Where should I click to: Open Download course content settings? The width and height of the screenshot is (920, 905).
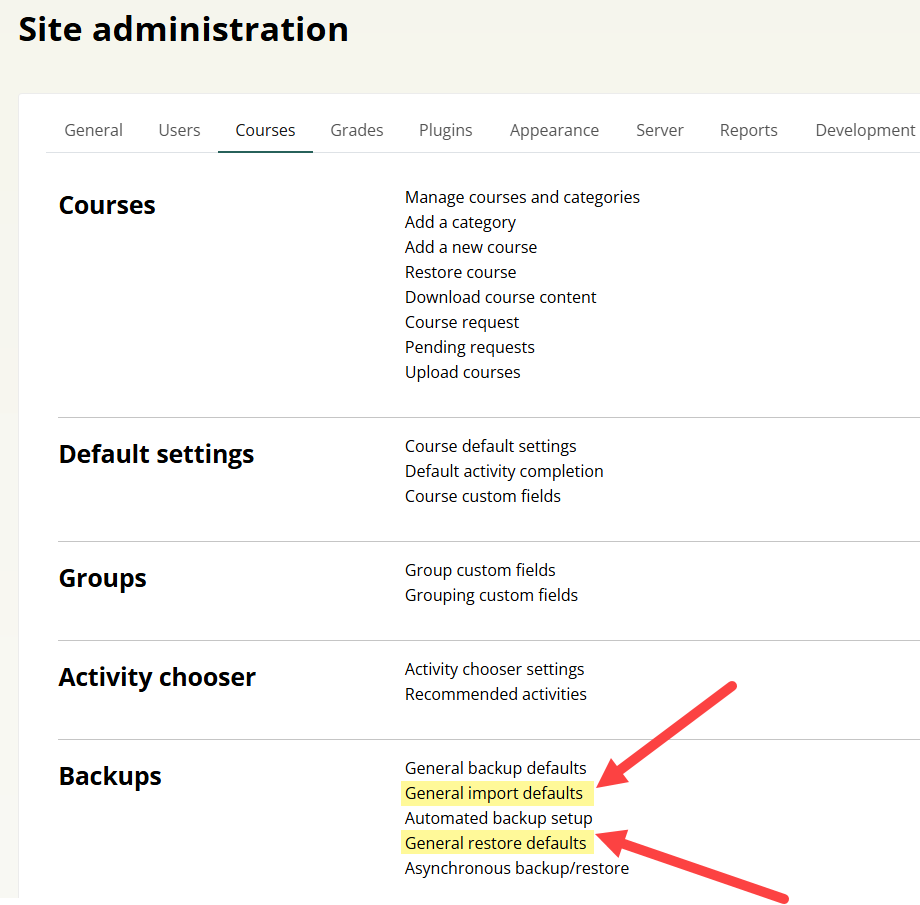500,297
